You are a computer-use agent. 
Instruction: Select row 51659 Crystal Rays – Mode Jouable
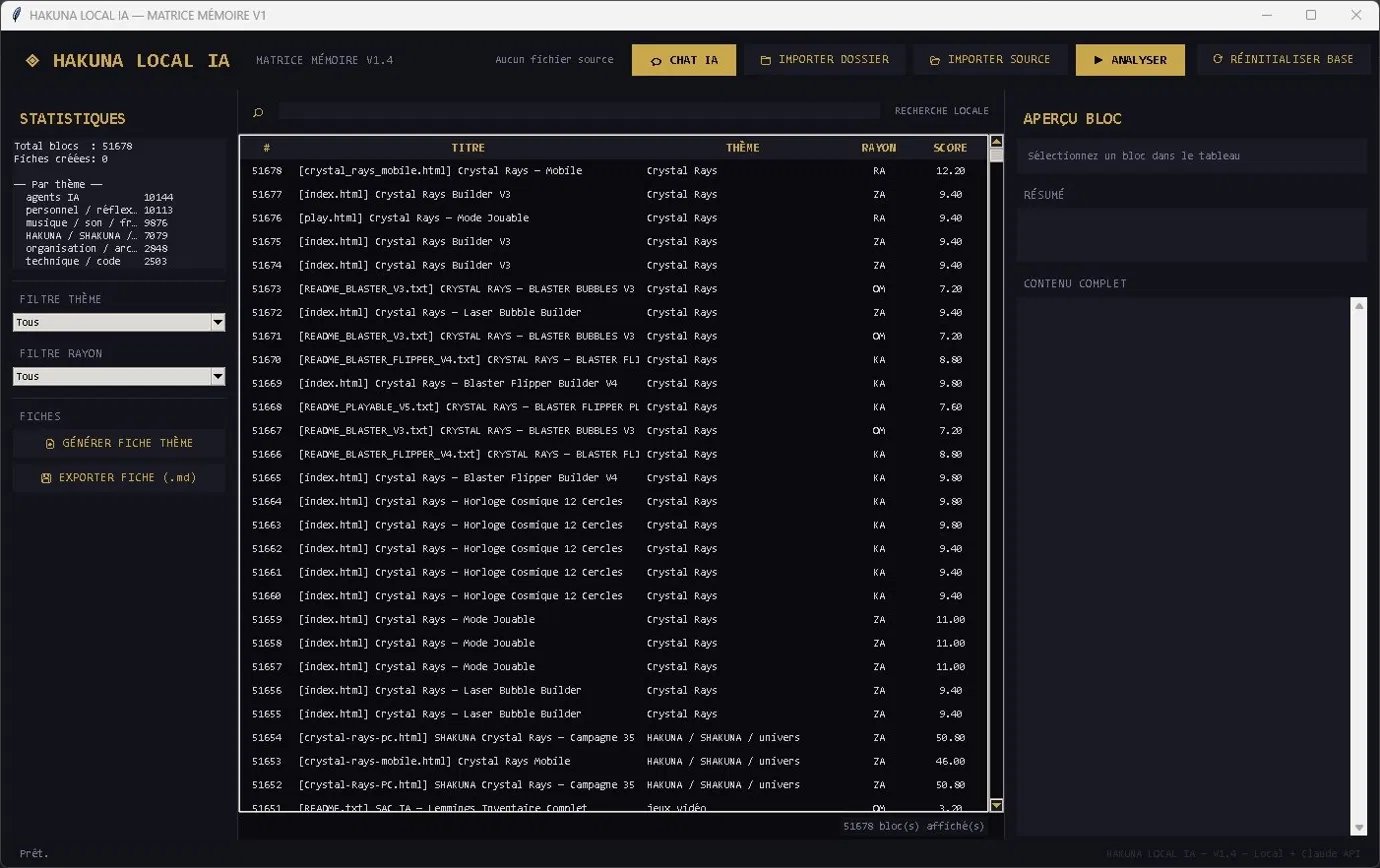614,619
